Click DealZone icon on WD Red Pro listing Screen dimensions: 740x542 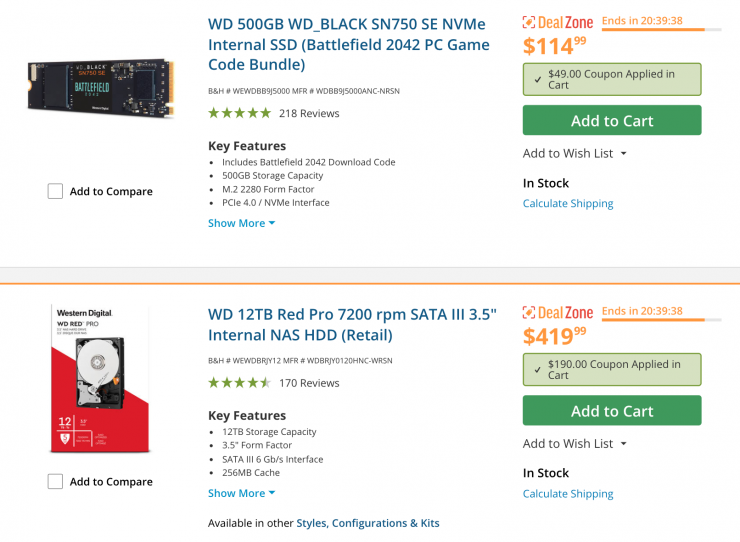coord(531,312)
